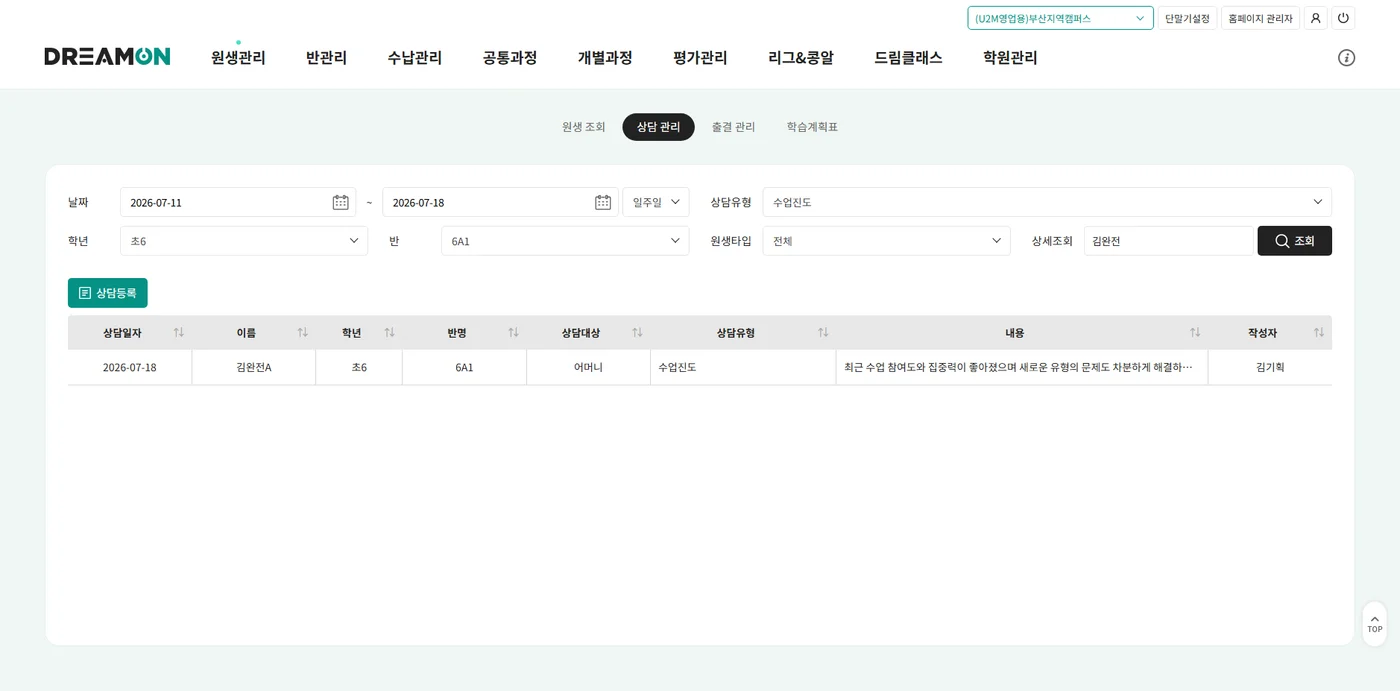Click the user profile icon
Viewport: 1400px width, 691px height.
[1316, 18]
